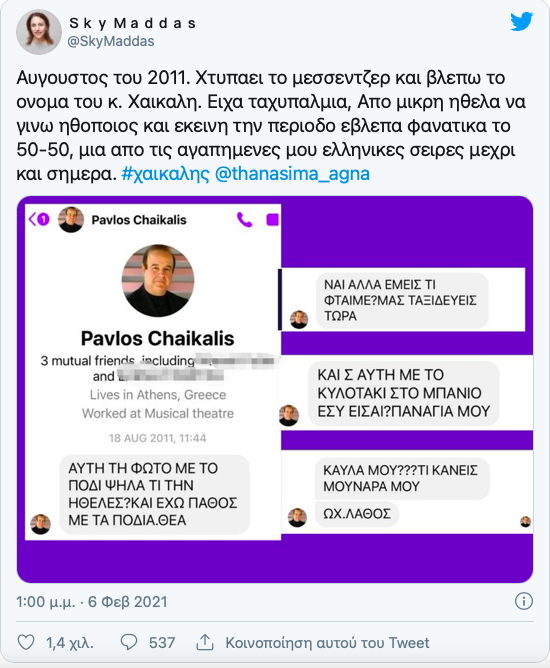Click the share upload arrow icon
Image resolution: width=550 pixels, height=668 pixels.
[204, 642]
